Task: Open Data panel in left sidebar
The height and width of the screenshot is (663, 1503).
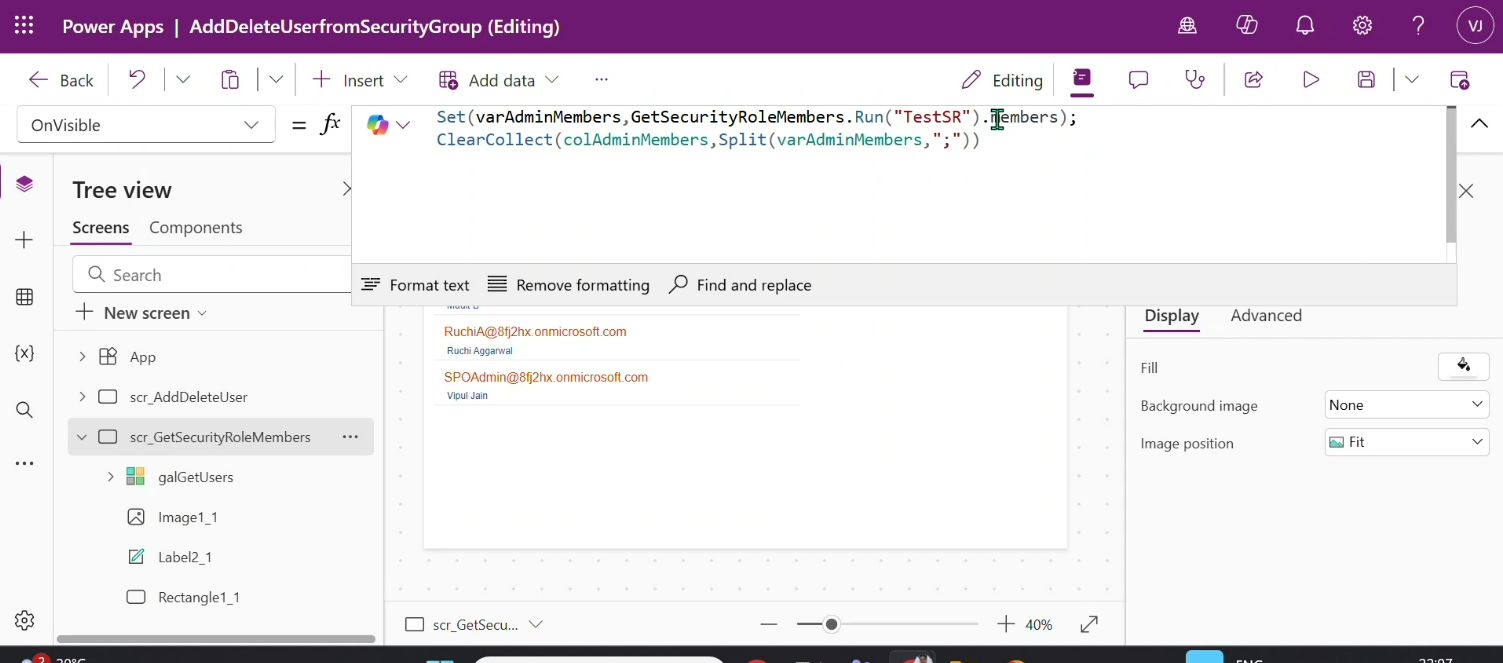Action: (25, 297)
